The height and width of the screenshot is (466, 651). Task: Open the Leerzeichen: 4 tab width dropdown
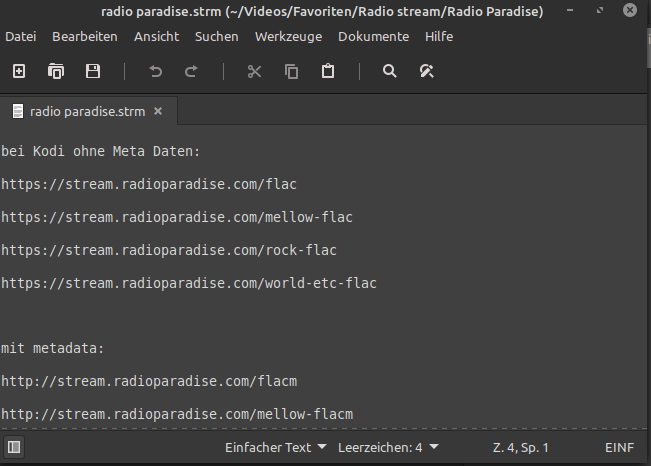388,448
